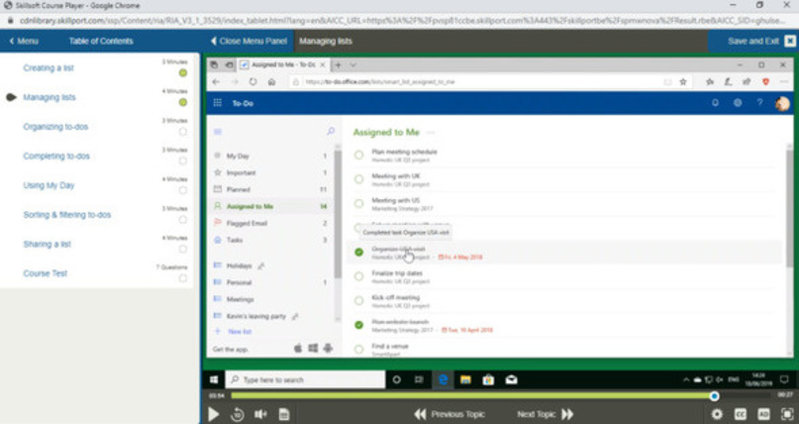Open the Organizing to-dos topic
Image resolution: width=799 pixels, height=424 pixels.
pyautogui.click(x=56, y=126)
